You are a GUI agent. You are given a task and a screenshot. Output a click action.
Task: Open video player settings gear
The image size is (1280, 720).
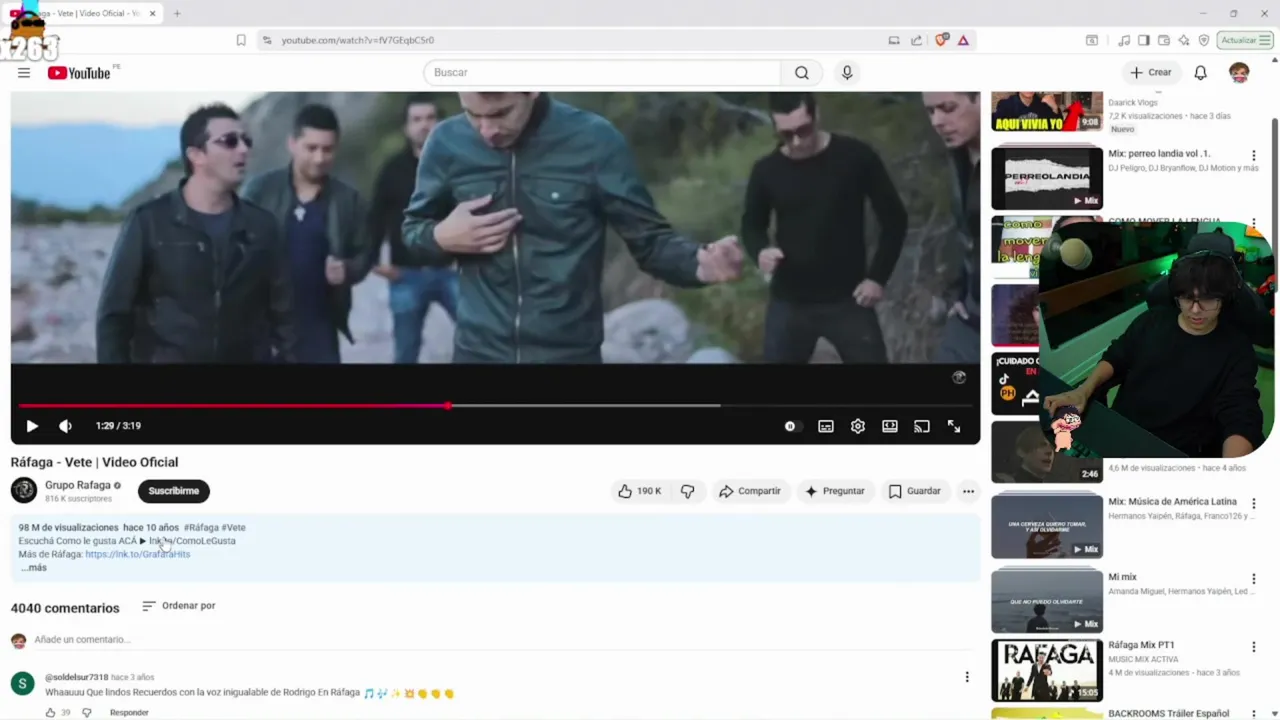click(x=858, y=426)
